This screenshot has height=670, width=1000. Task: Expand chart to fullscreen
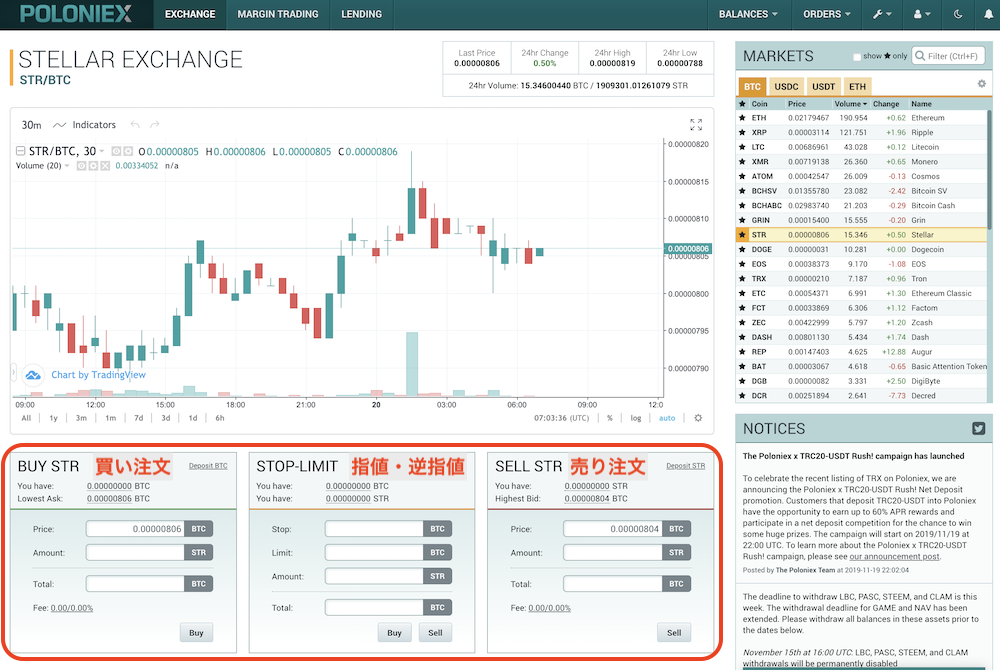click(696, 124)
